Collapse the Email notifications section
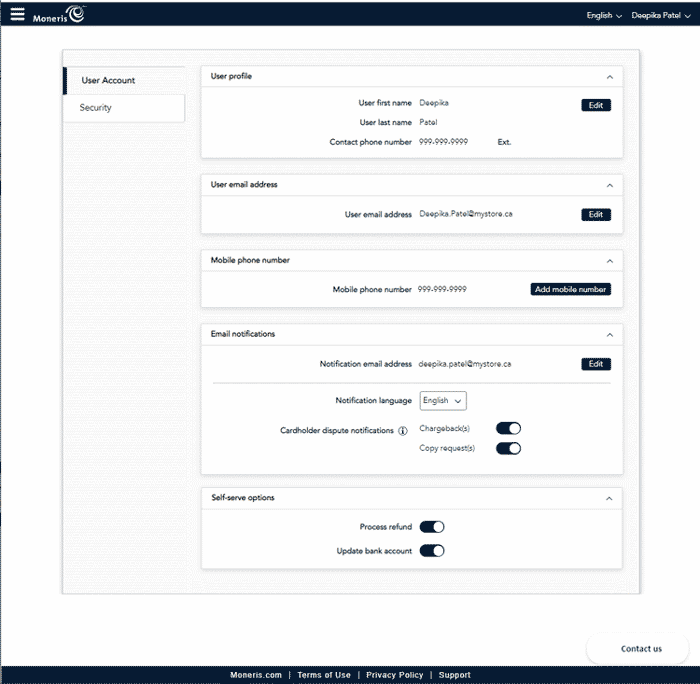The height and width of the screenshot is (684, 700). coord(610,335)
